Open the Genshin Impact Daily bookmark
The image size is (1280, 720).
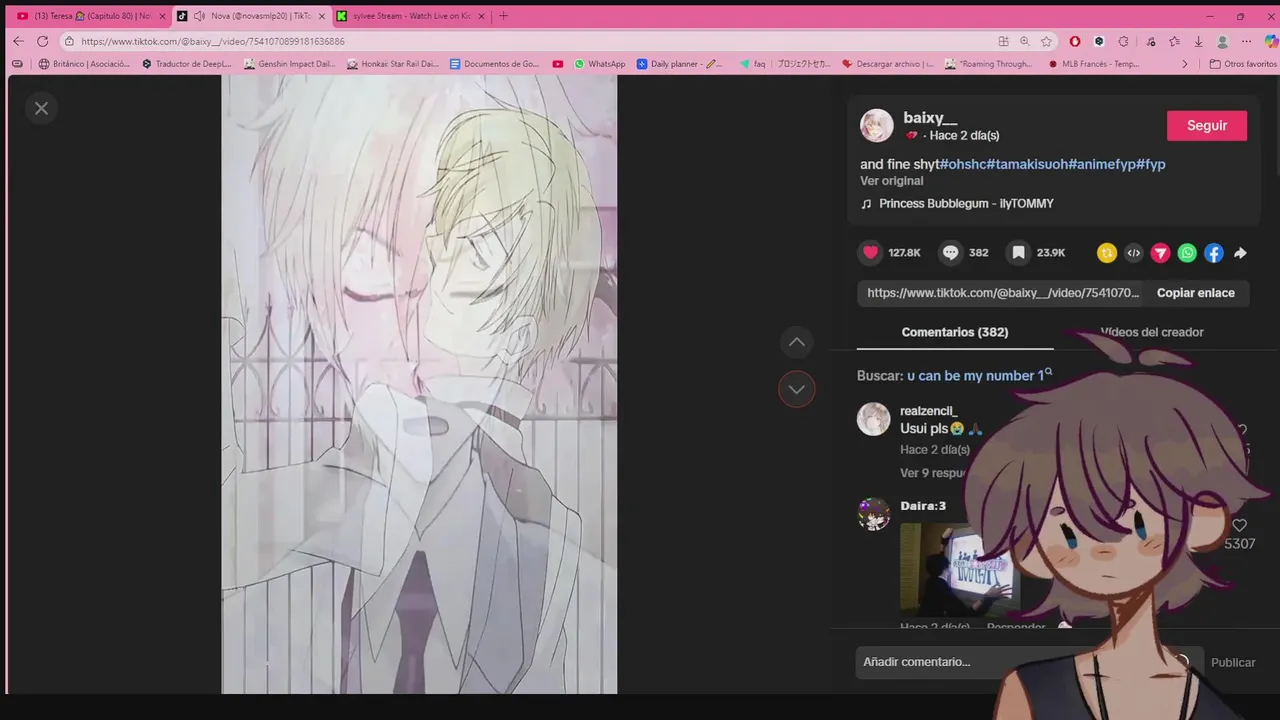coord(290,64)
